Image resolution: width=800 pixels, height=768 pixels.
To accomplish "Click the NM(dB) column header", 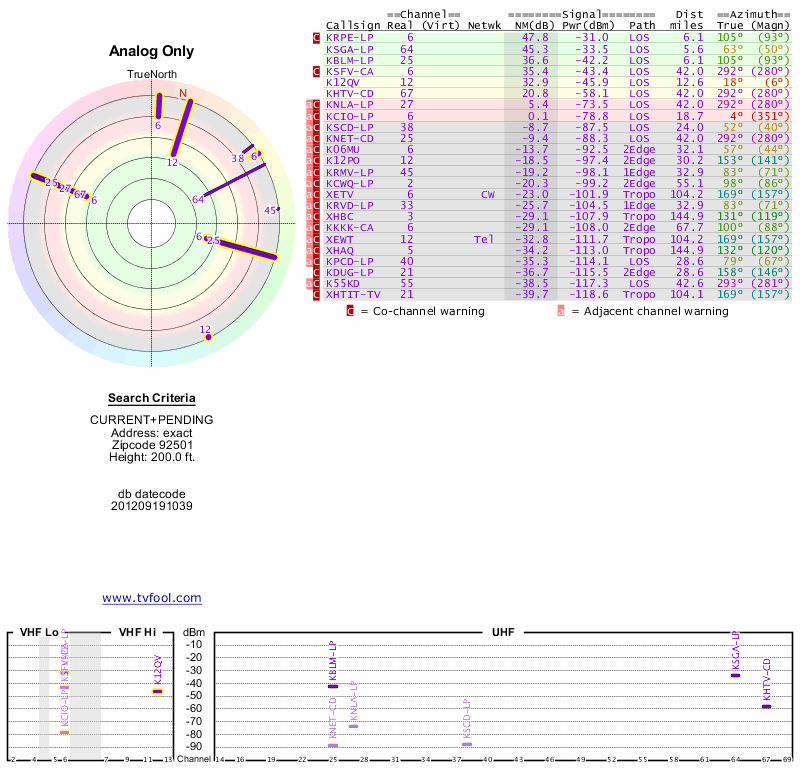I will point(534,26).
